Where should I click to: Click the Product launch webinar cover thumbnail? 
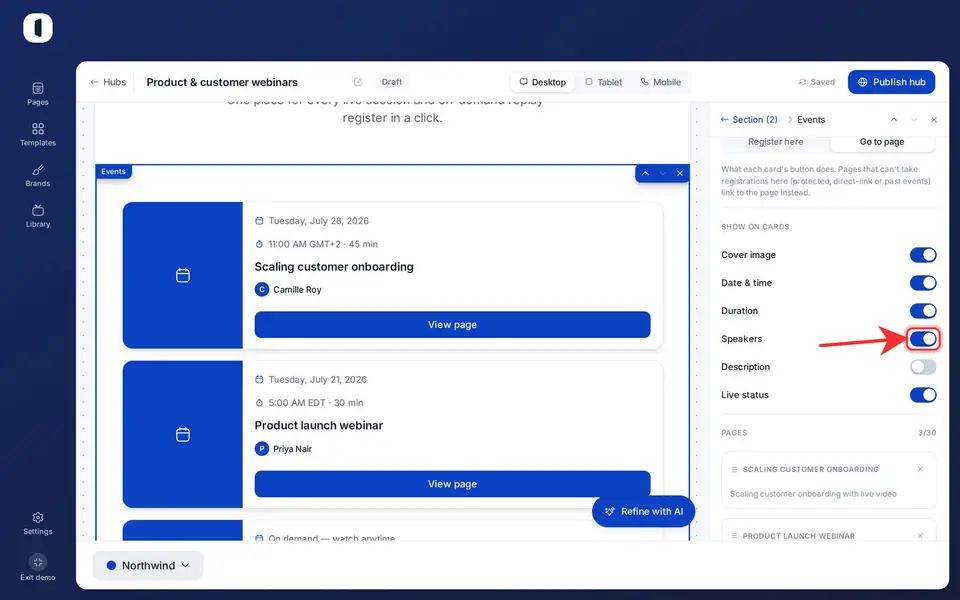pos(182,434)
